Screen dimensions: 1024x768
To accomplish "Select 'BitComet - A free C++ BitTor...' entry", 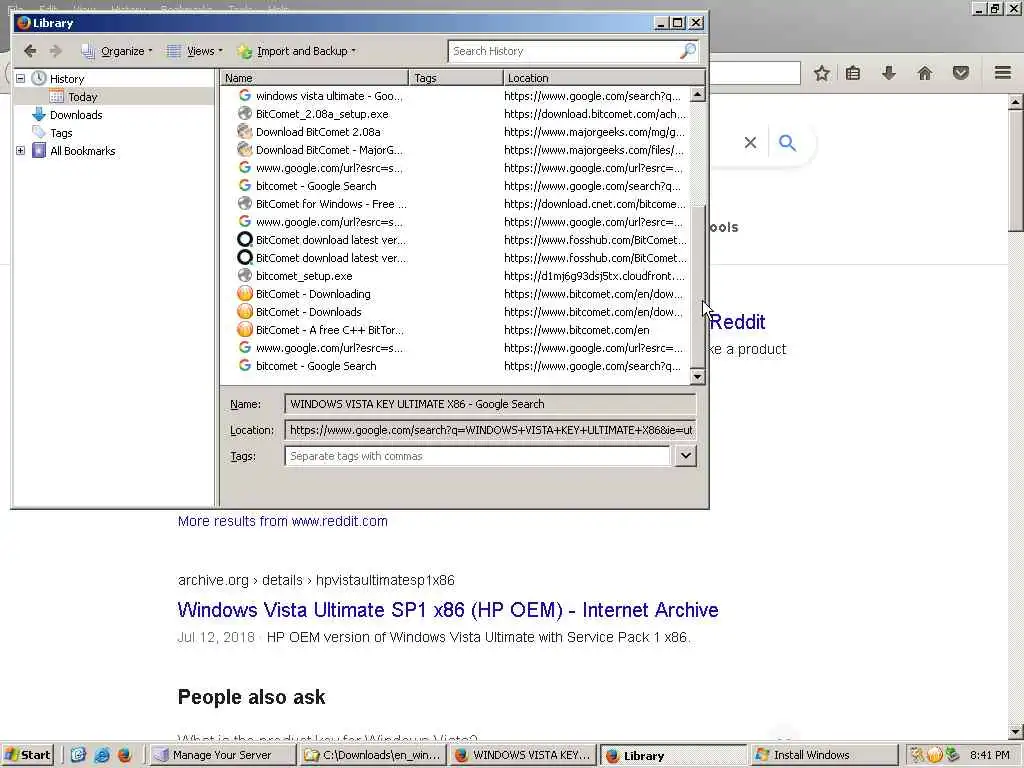I will (329, 330).
